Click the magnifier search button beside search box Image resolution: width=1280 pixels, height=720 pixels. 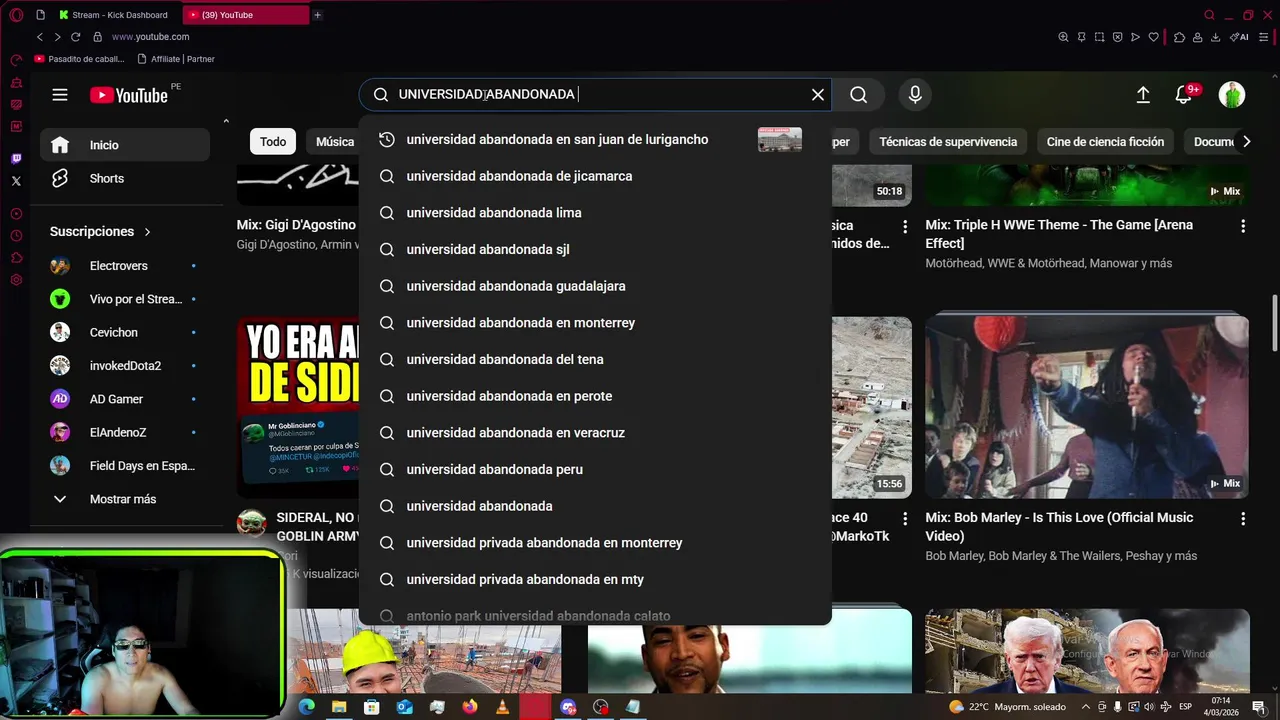tap(858, 94)
